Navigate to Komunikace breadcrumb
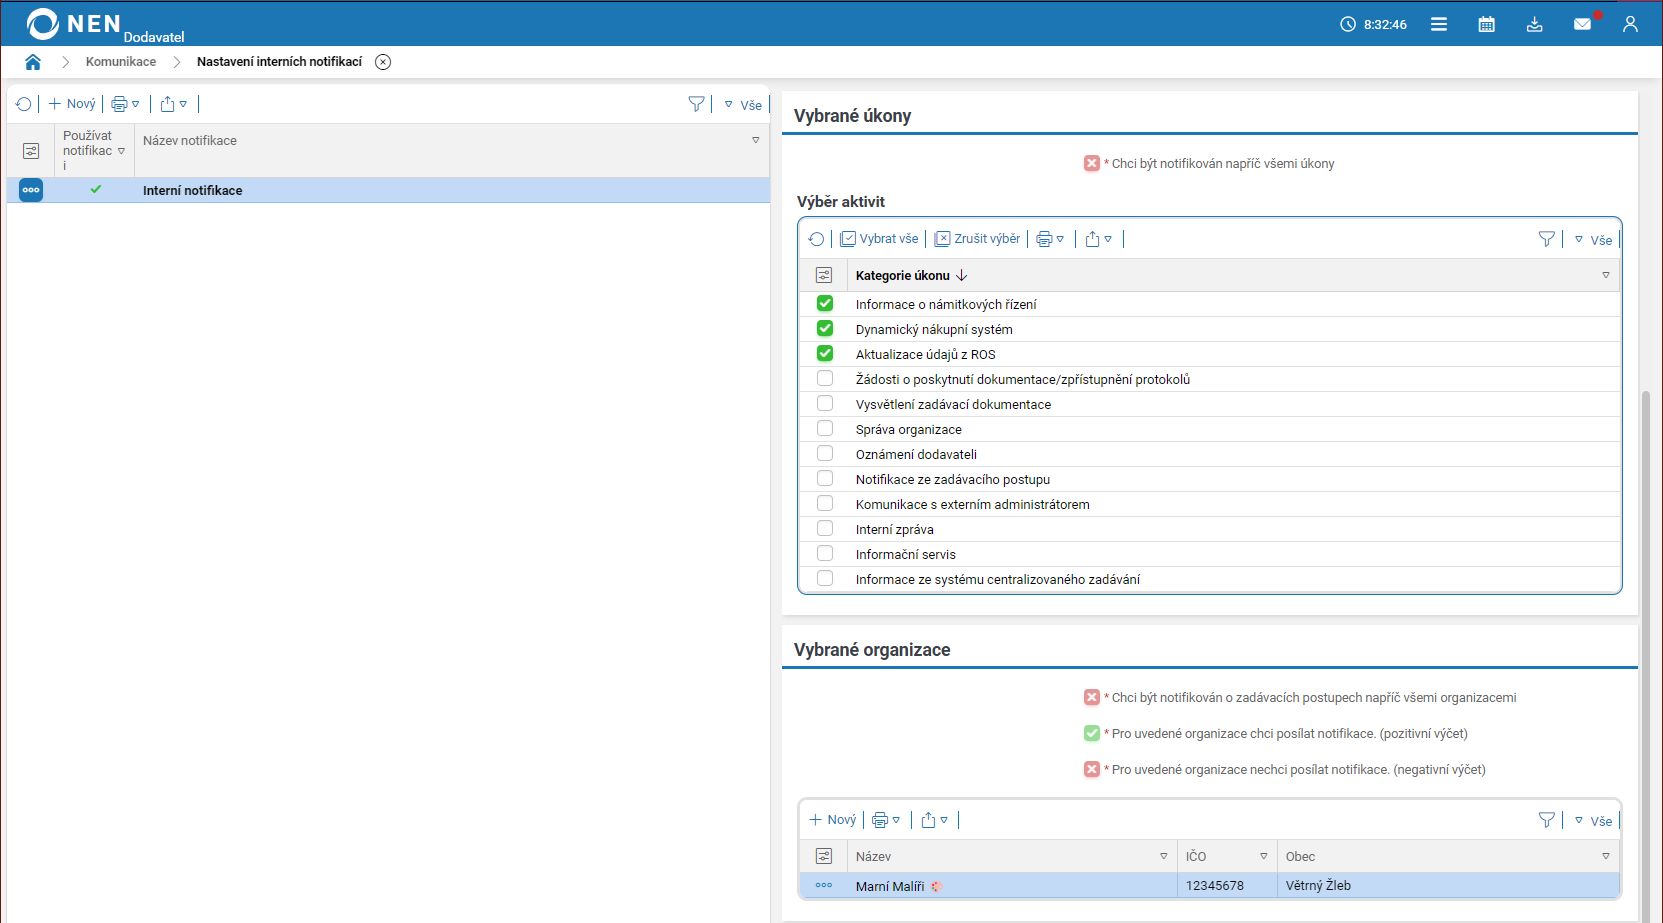This screenshot has height=923, width=1663. click(x=121, y=62)
